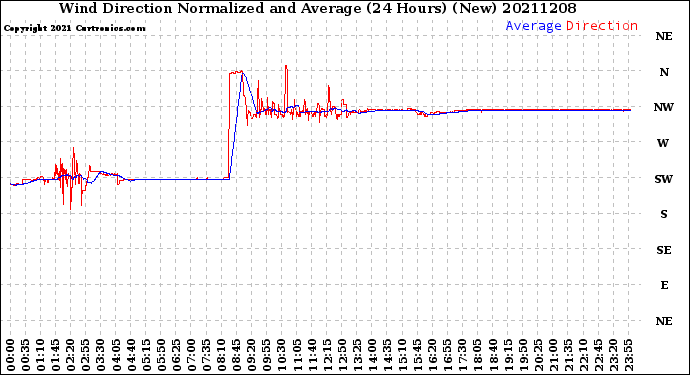Click the 'Copyright 2021 Cartronics.com' text
The height and width of the screenshot is (375, 690).
(x=74, y=28)
